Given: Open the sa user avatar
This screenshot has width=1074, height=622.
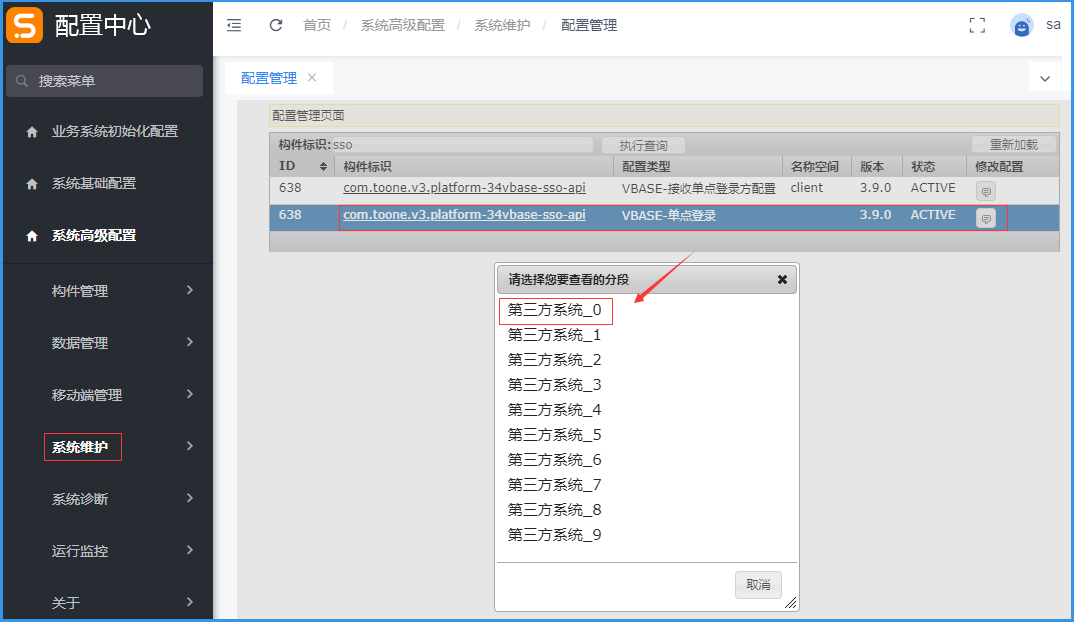Looking at the screenshot, I should [1021, 26].
